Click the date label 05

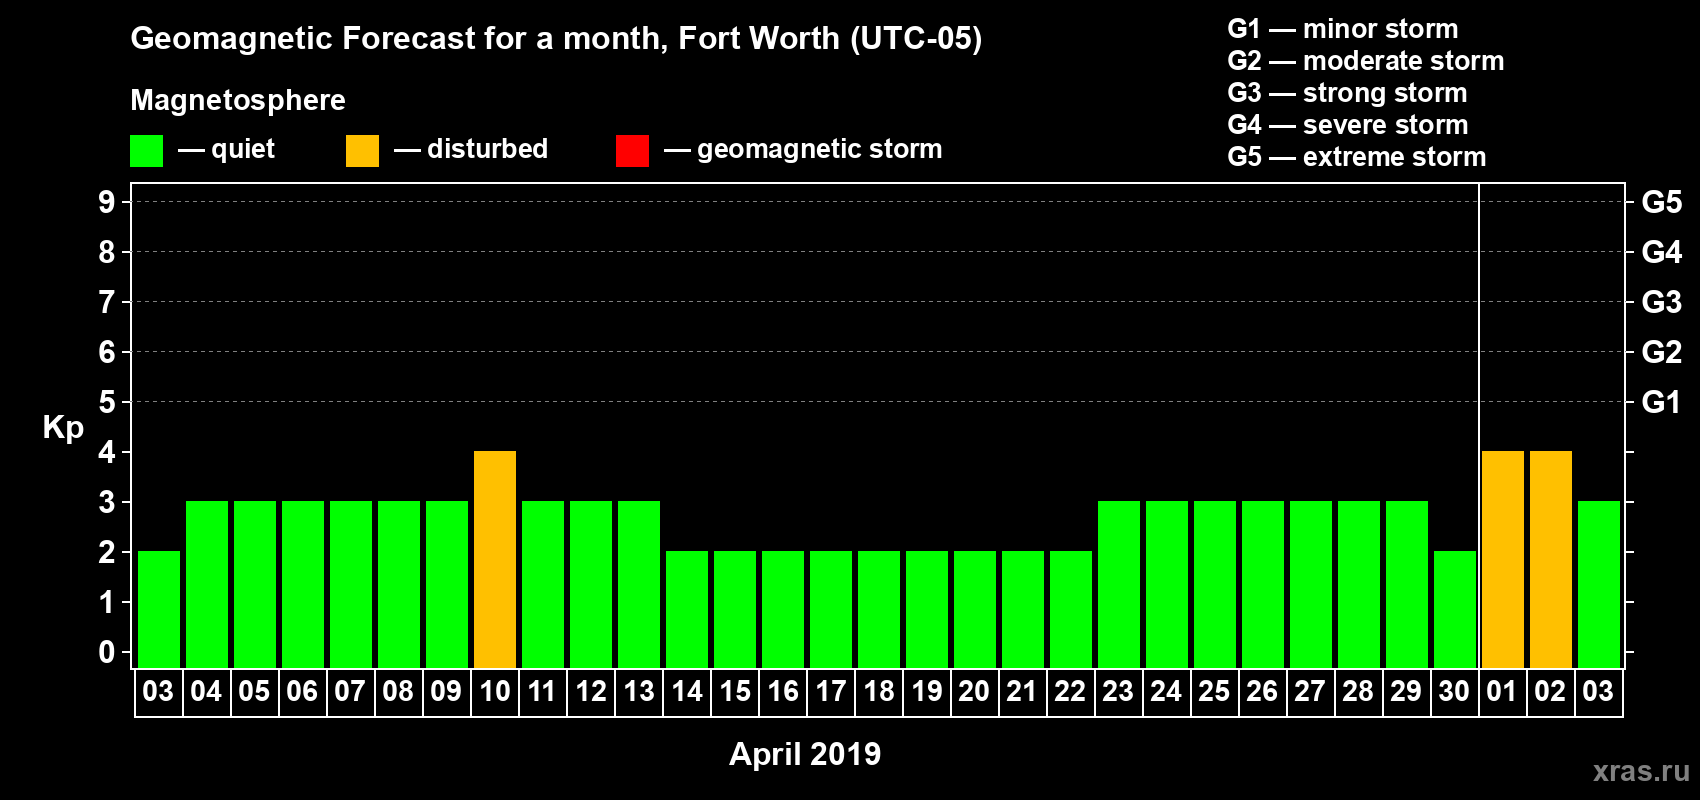click(x=254, y=692)
